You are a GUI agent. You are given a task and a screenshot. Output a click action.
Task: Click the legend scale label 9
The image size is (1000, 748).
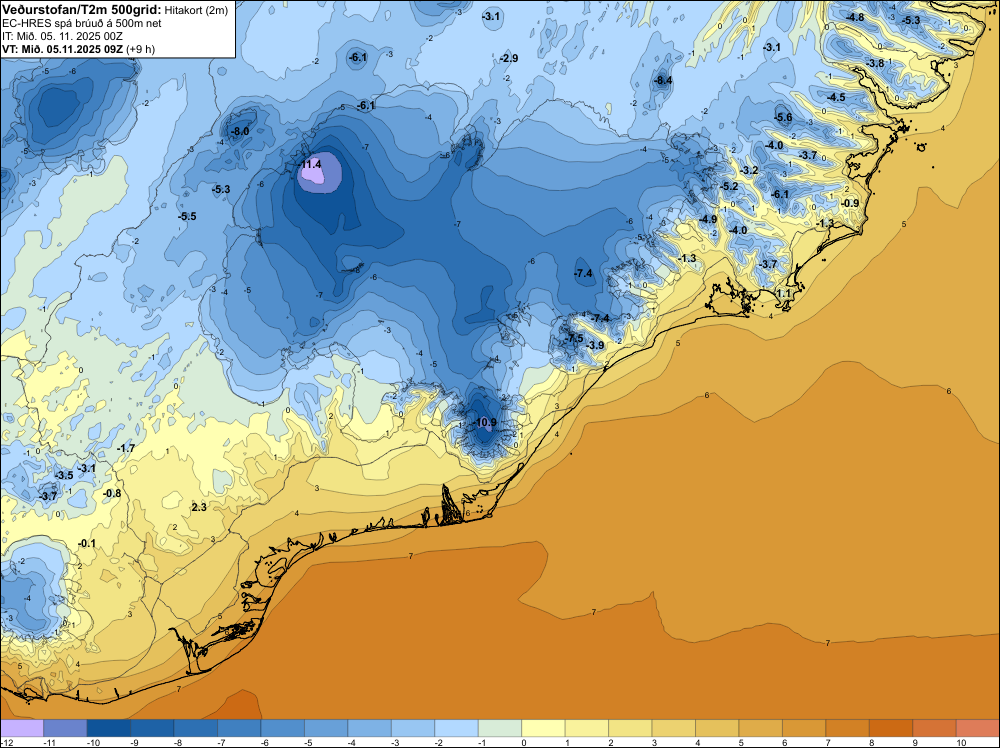pyautogui.click(x=914, y=742)
